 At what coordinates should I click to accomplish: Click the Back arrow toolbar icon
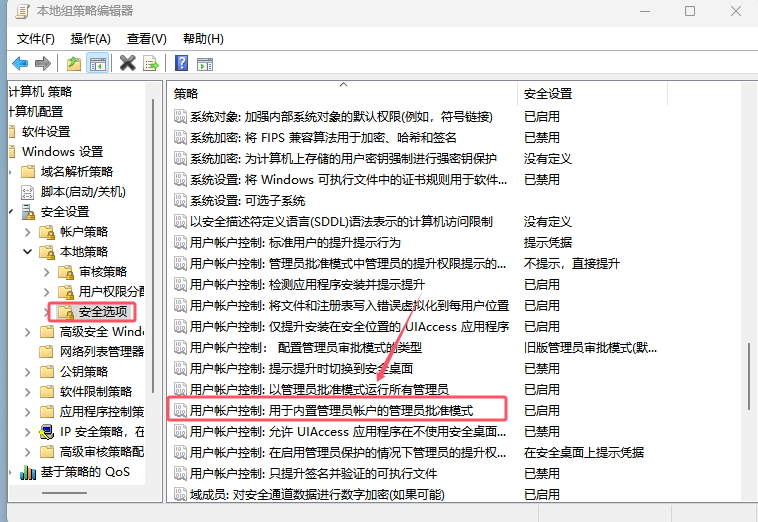(20, 64)
